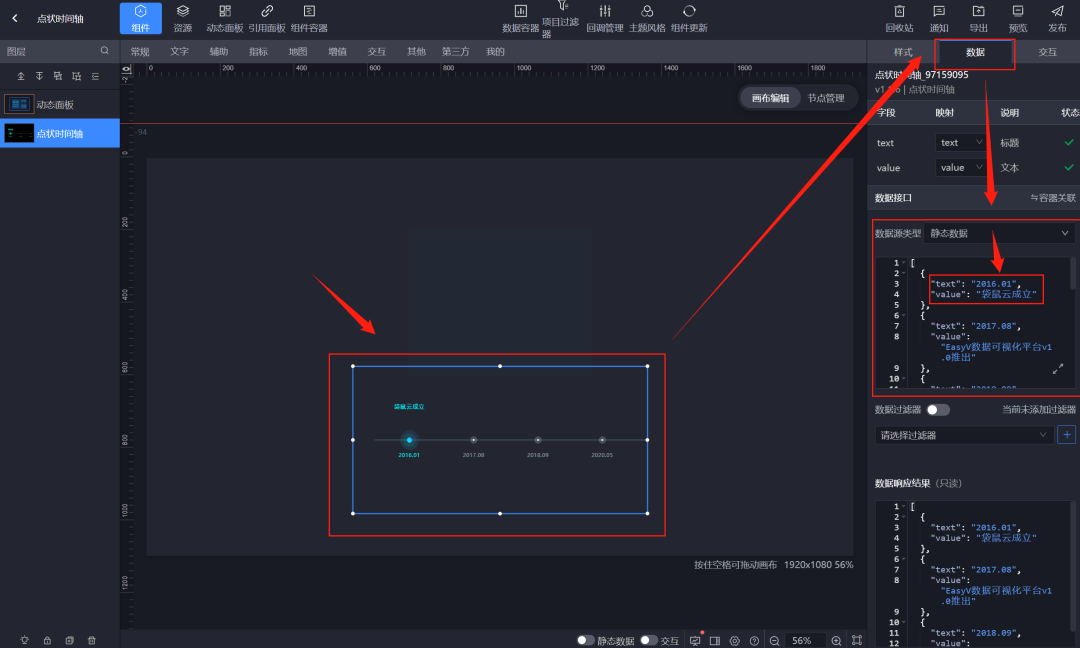Open the 请选择过滤器 dropdown

(x=964, y=435)
